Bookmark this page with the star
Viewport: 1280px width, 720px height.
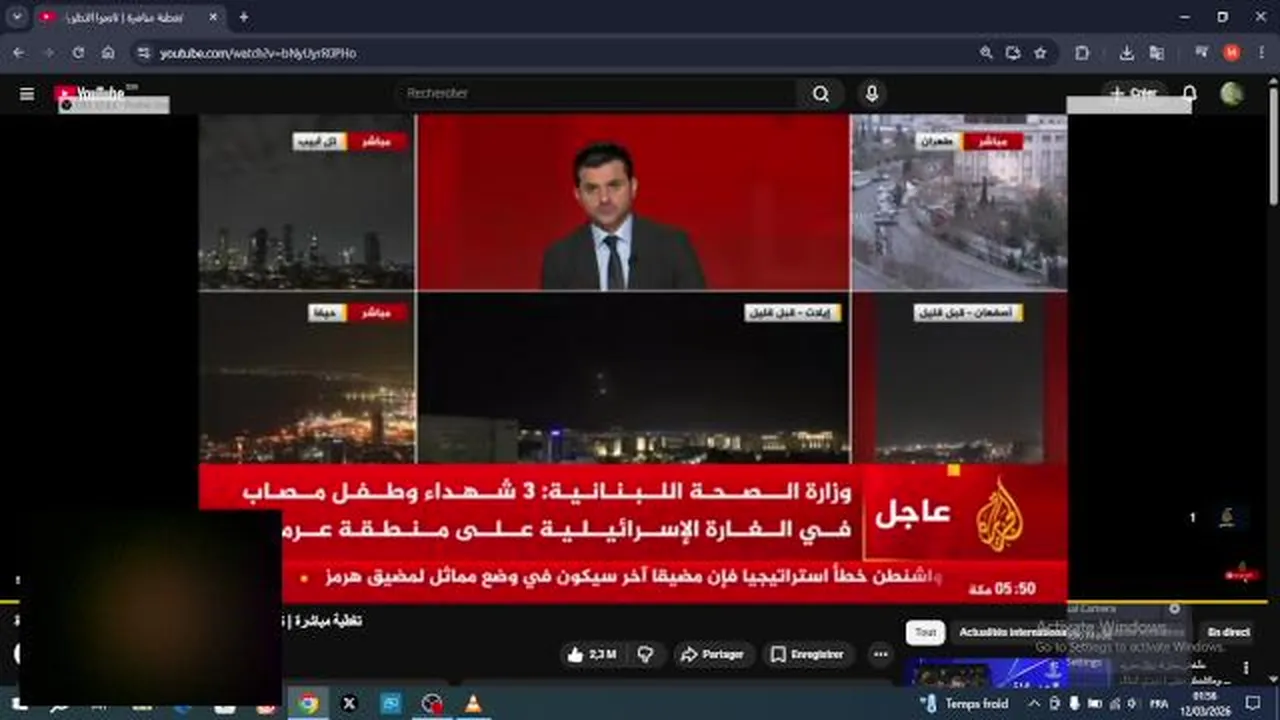pyautogui.click(x=1040, y=53)
